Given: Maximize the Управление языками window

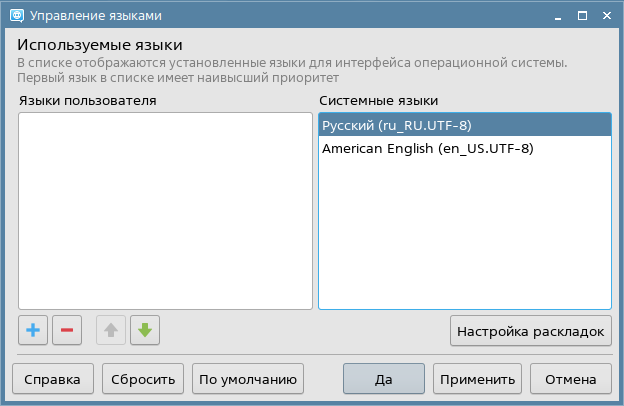Looking at the screenshot, I should (x=582, y=15).
